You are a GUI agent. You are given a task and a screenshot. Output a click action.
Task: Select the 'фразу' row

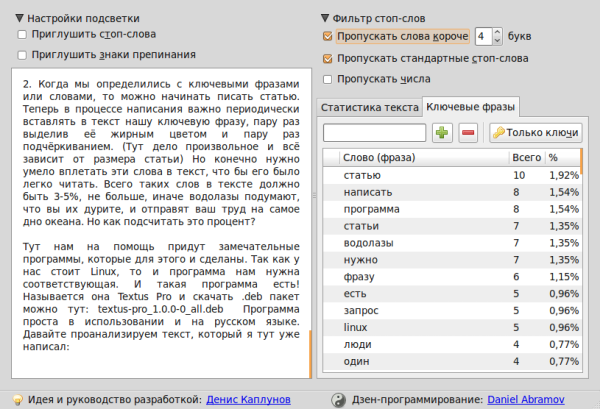tap(452, 277)
